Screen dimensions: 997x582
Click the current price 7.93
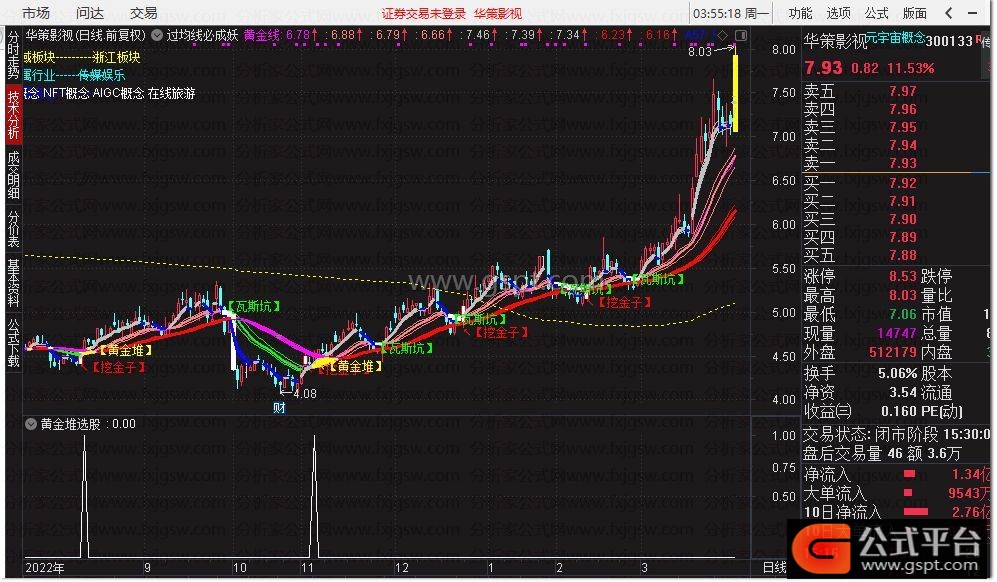point(823,68)
